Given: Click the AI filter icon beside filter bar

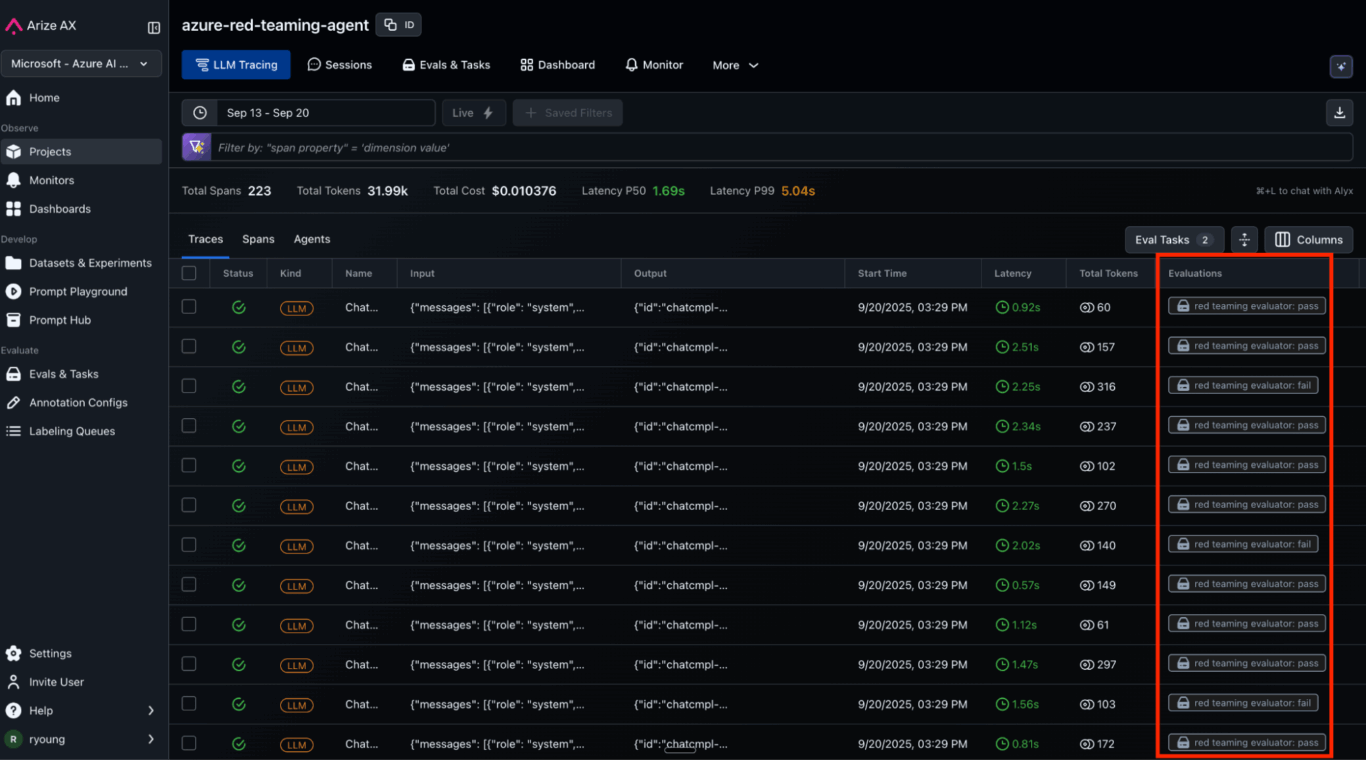Looking at the screenshot, I should 196,147.
